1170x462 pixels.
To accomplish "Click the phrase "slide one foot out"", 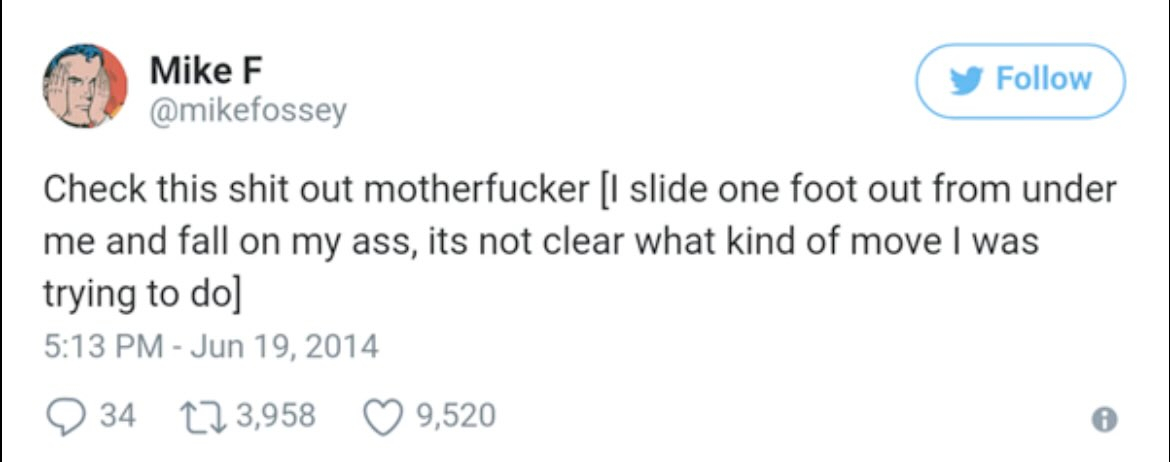I will point(740,191).
